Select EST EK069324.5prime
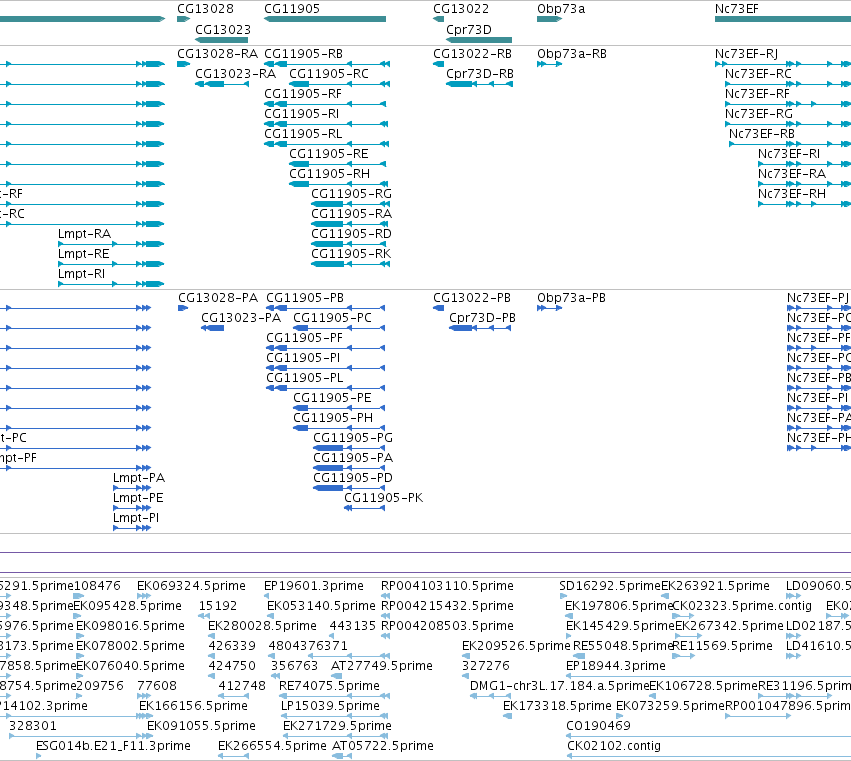Viewport: 851px width, 761px height. [x=191, y=586]
